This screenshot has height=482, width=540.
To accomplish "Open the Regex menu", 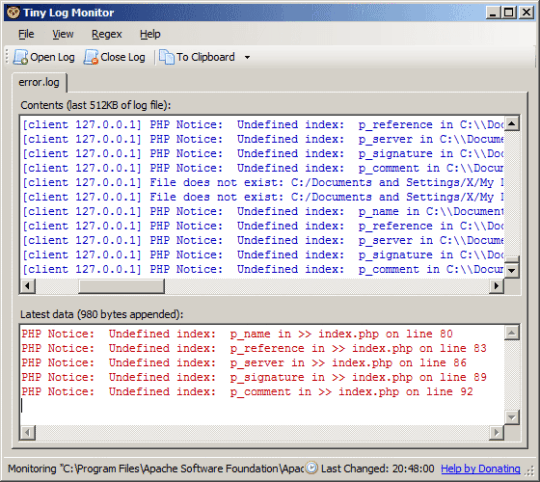I will click(107, 34).
